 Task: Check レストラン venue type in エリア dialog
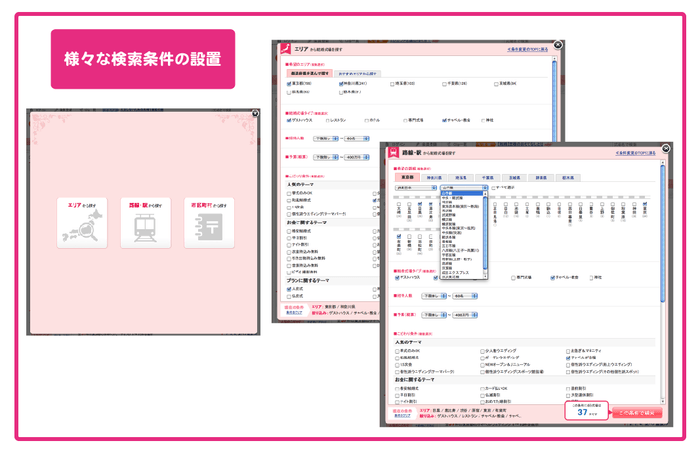(327, 121)
